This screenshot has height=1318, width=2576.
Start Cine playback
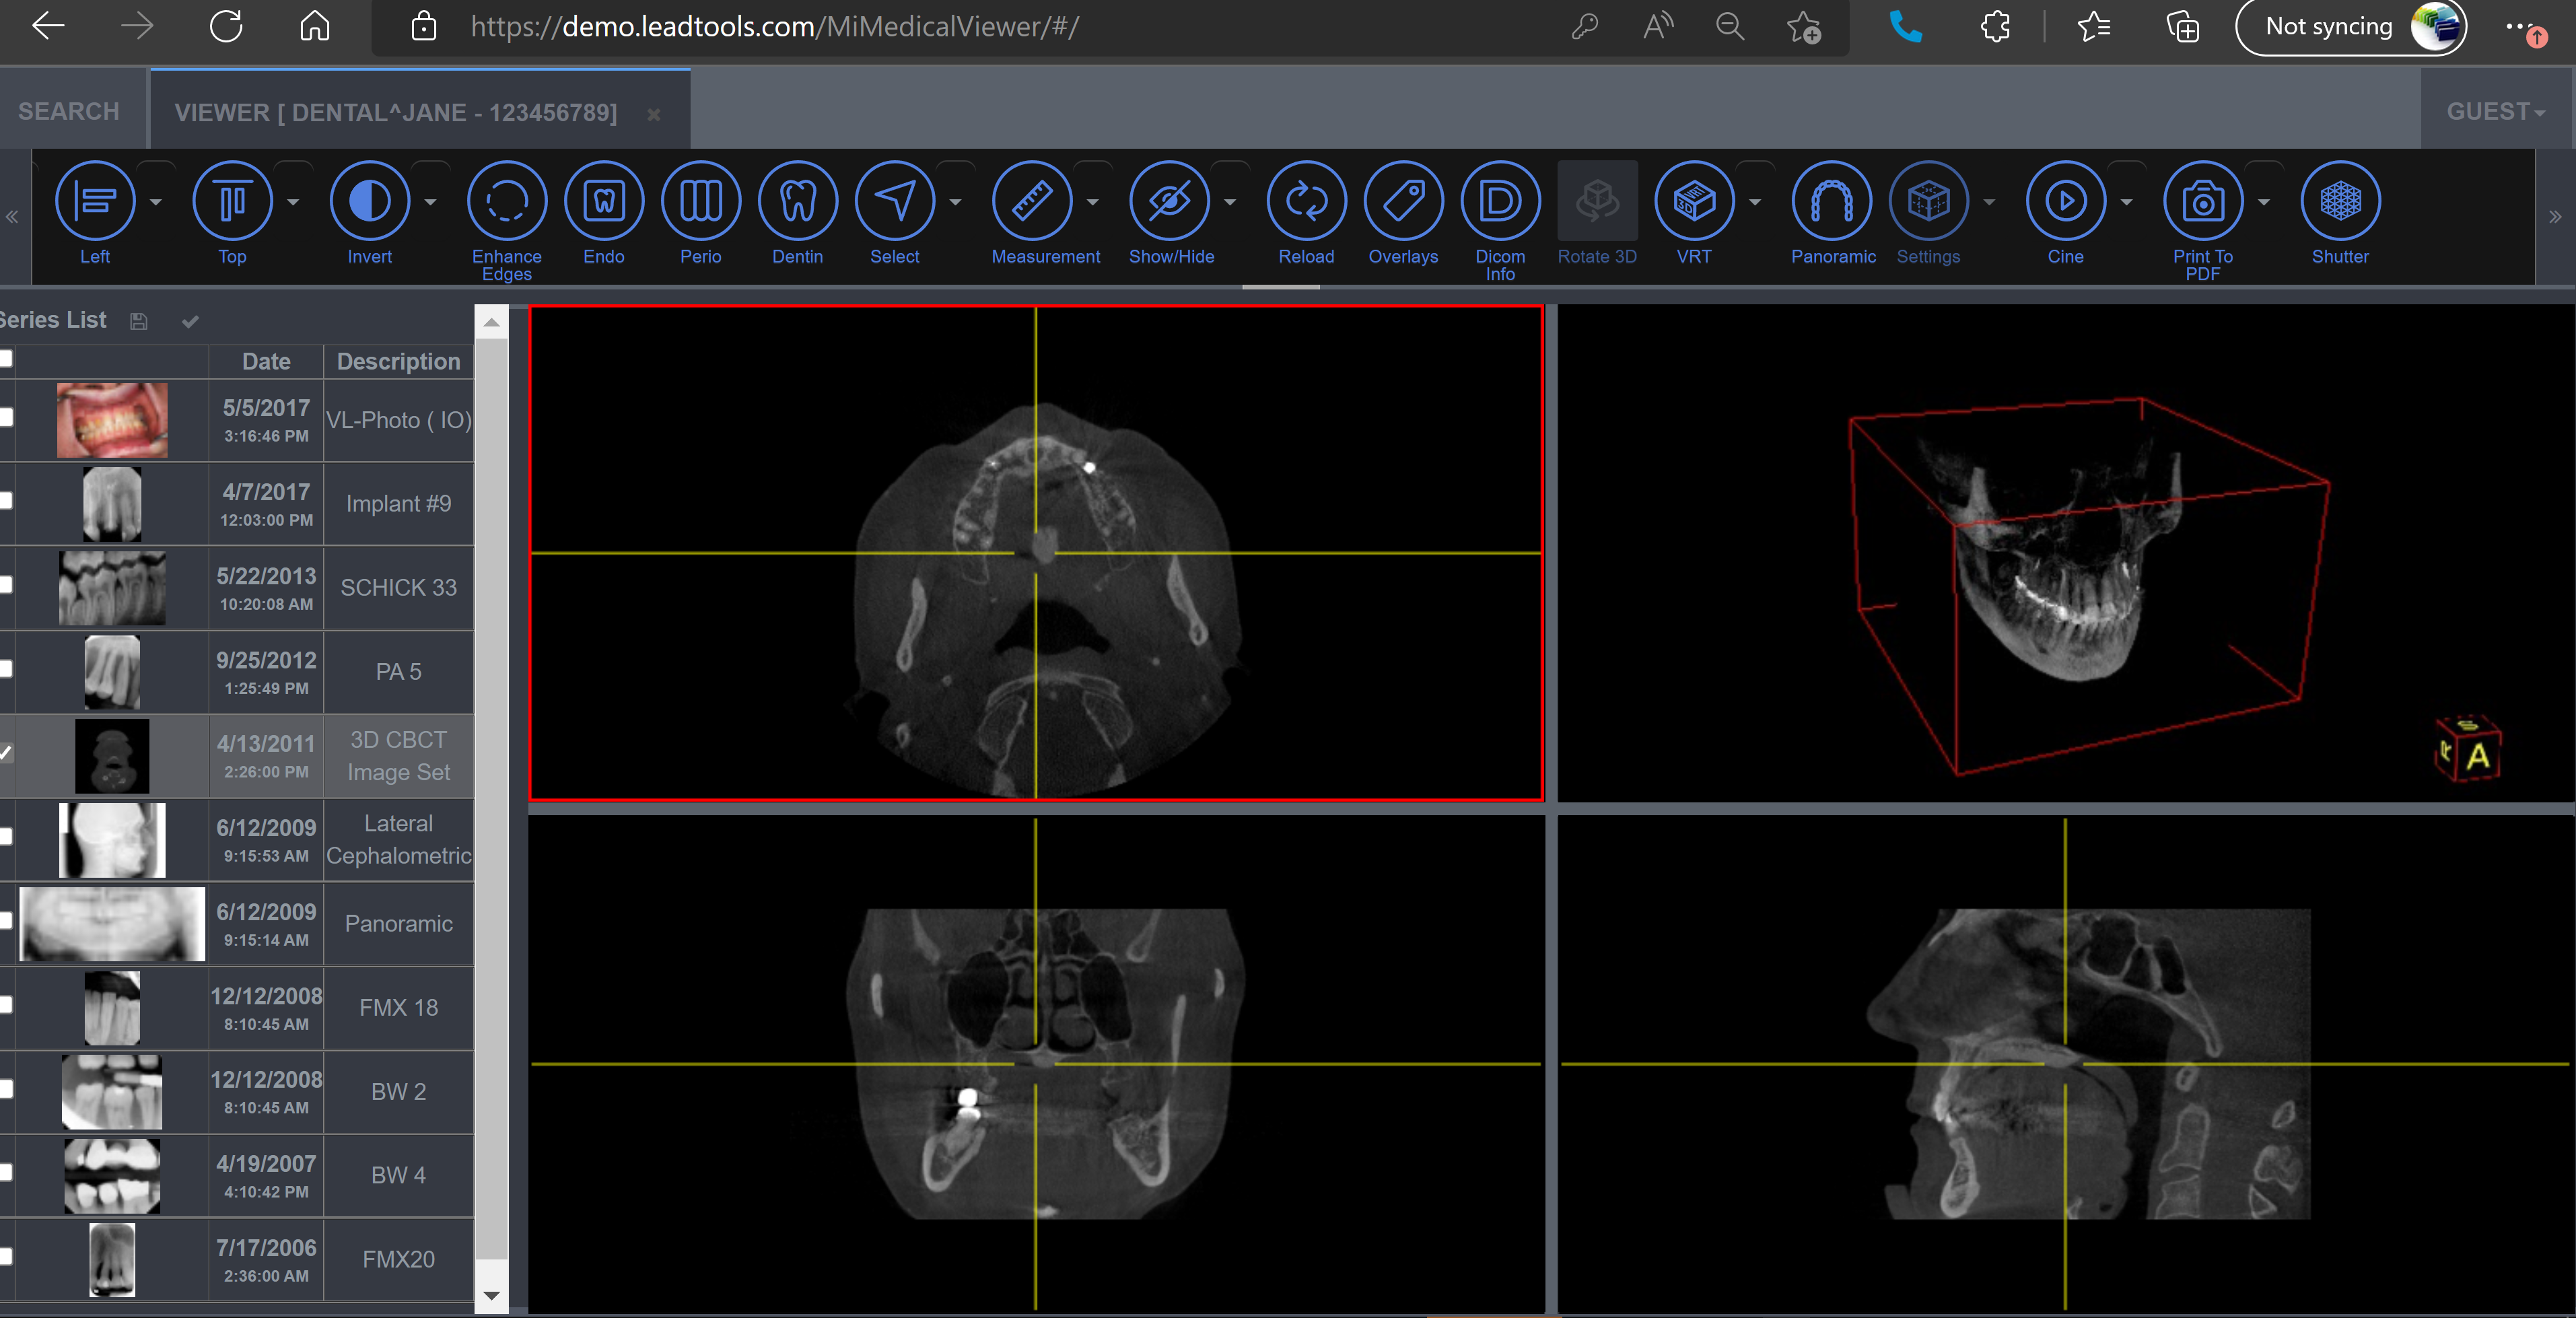[x=2066, y=202]
